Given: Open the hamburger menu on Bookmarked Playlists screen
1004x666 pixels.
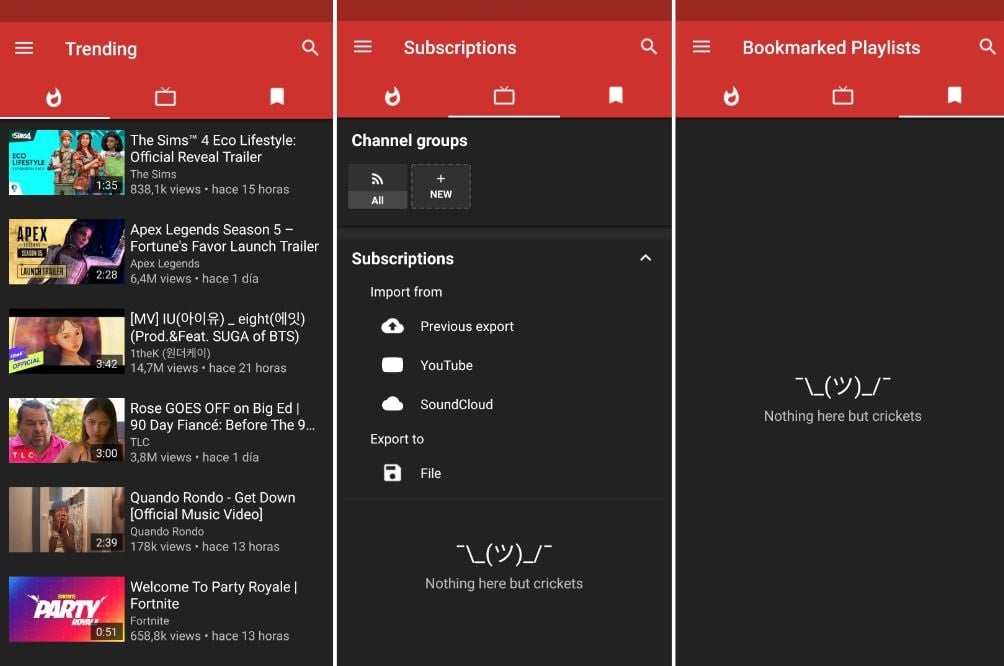Looking at the screenshot, I should click(x=702, y=47).
